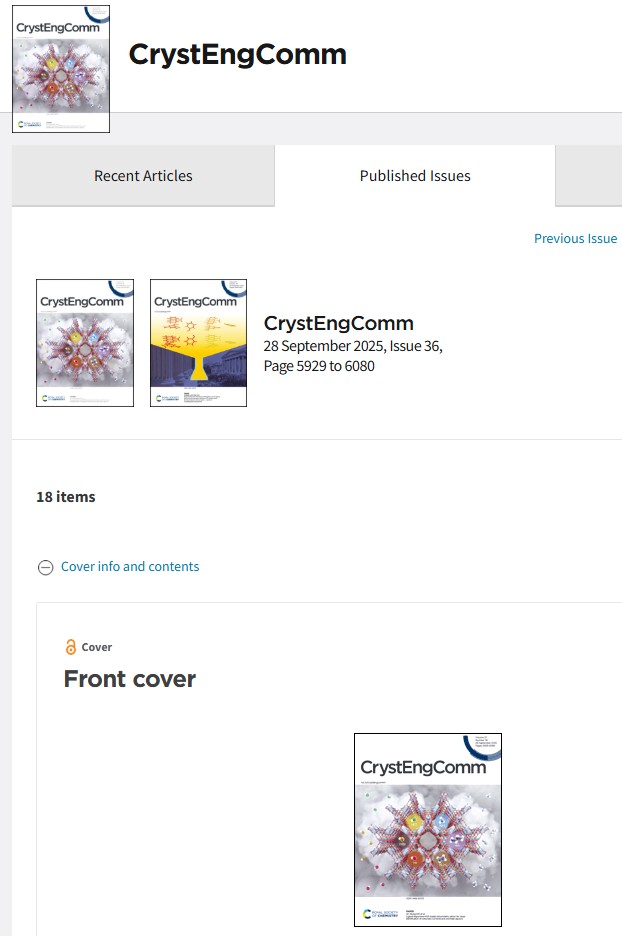Select the Published Issues tab
Screen dimensions: 622x936
click(415, 176)
